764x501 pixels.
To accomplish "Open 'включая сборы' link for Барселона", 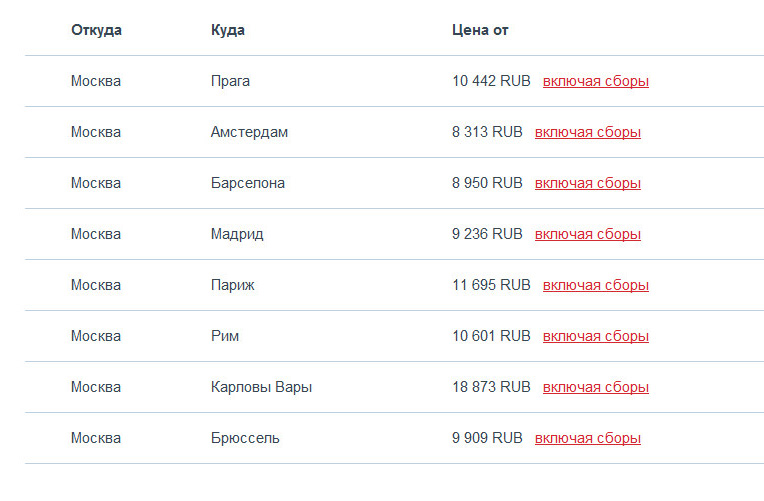I will coord(588,183).
